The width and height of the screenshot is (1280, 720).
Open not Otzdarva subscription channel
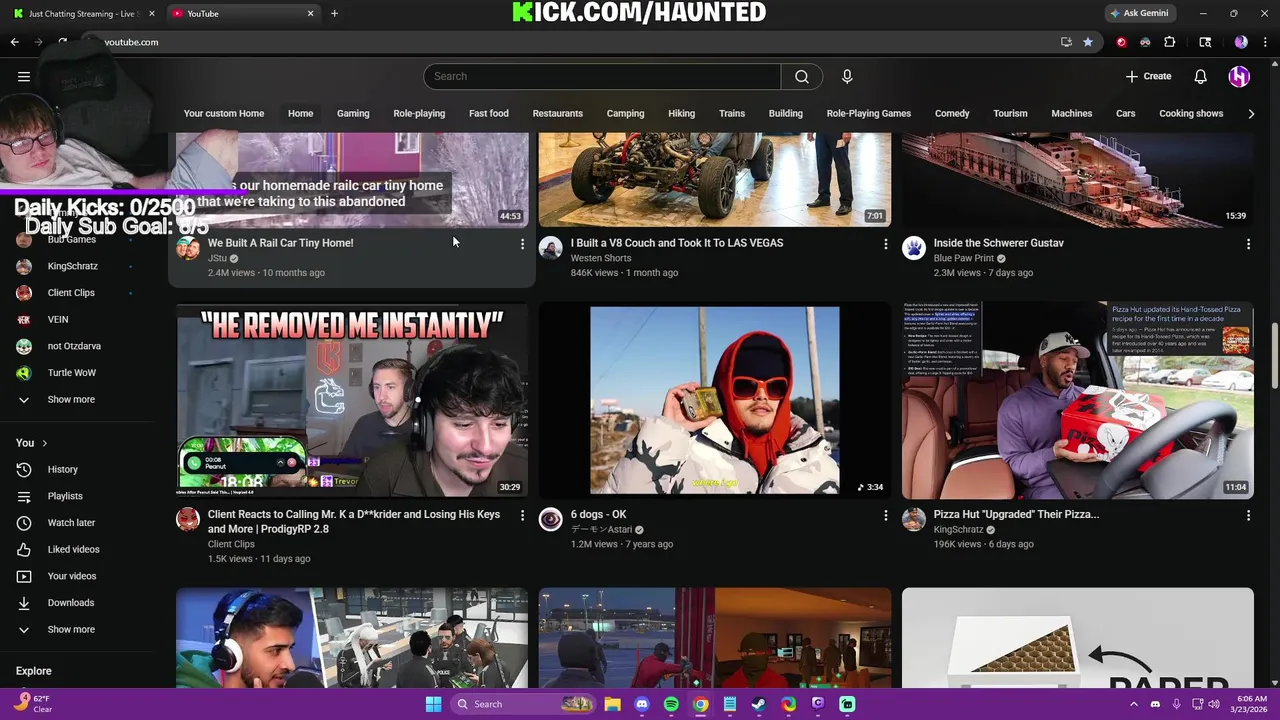point(74,346)
